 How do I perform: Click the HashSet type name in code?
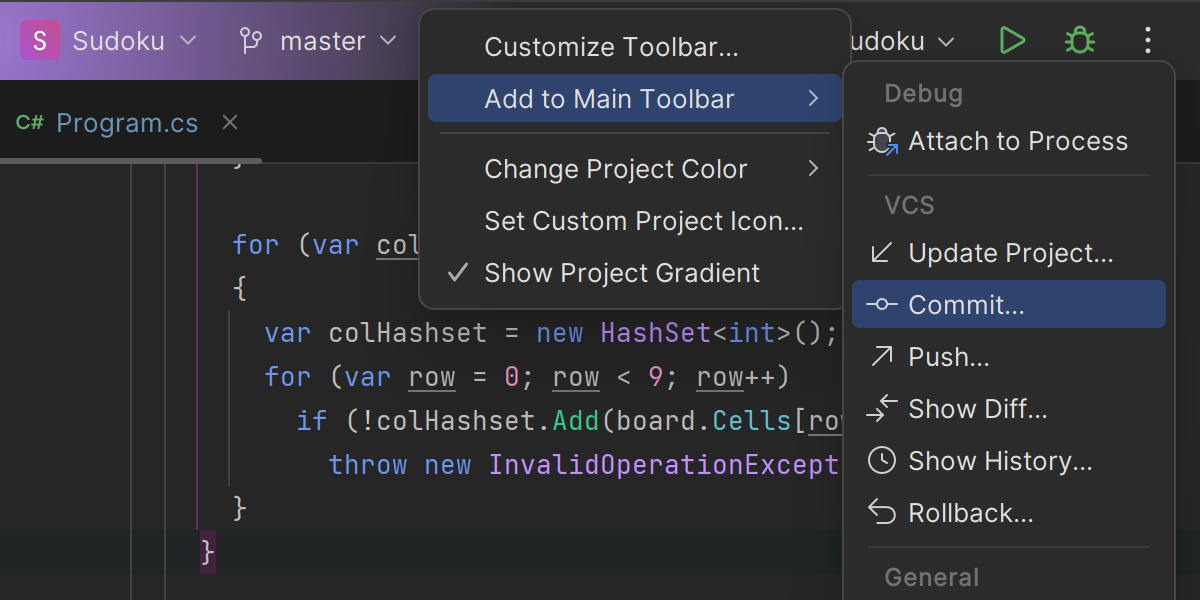pos(656,333)
